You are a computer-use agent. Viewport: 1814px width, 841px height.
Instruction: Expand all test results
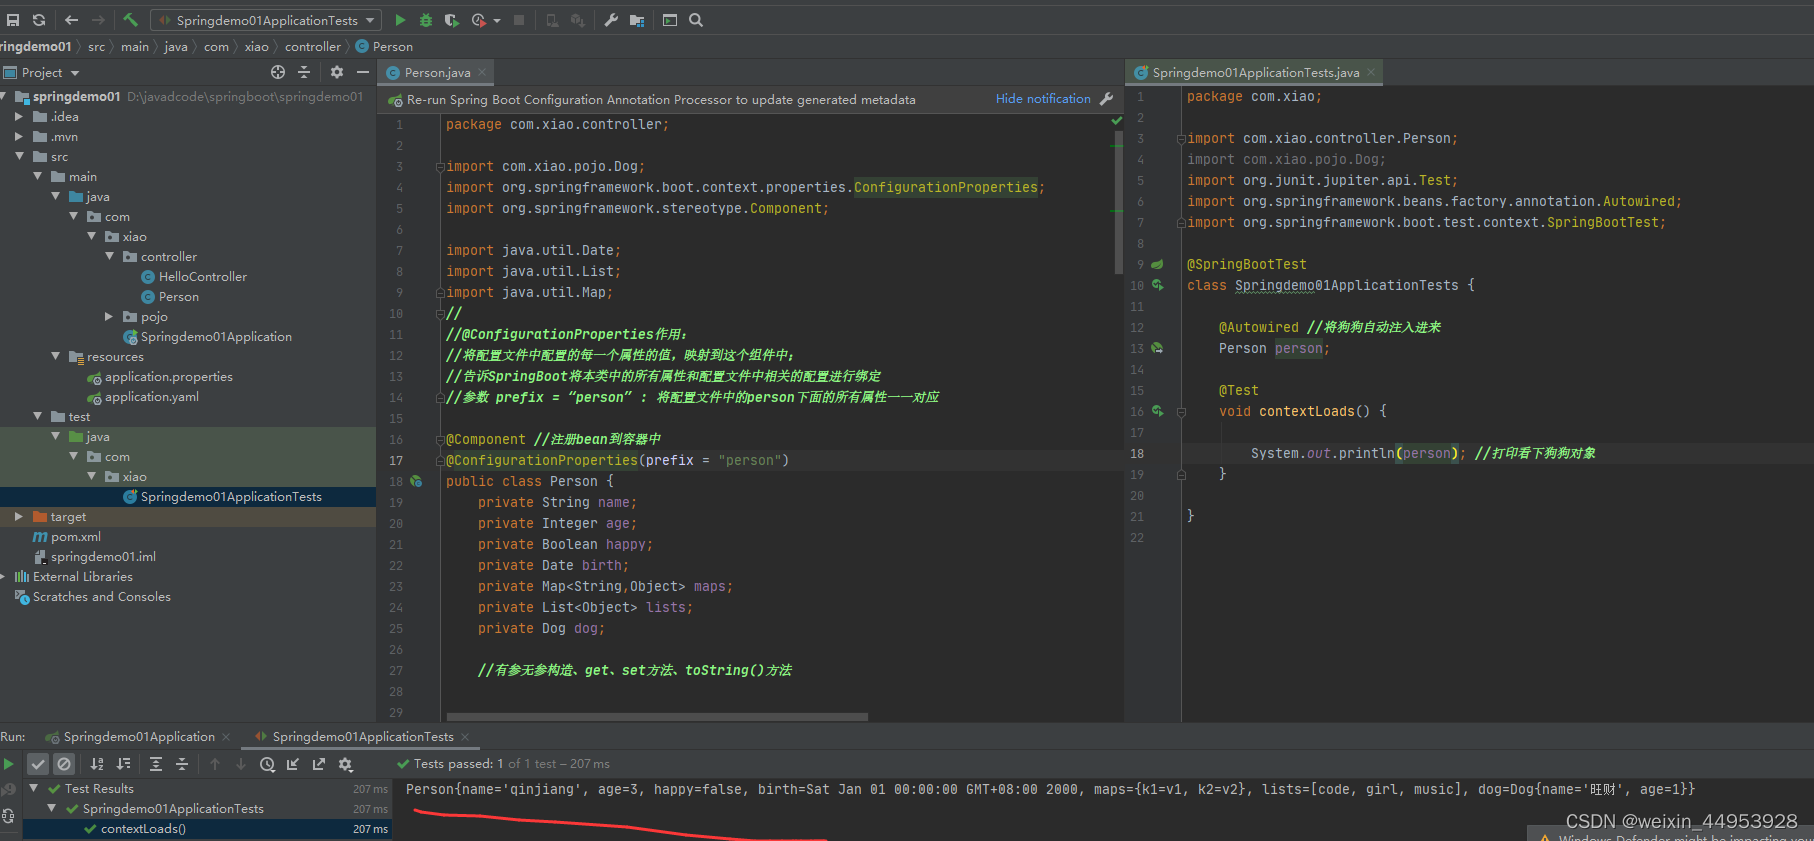point(156,764)
